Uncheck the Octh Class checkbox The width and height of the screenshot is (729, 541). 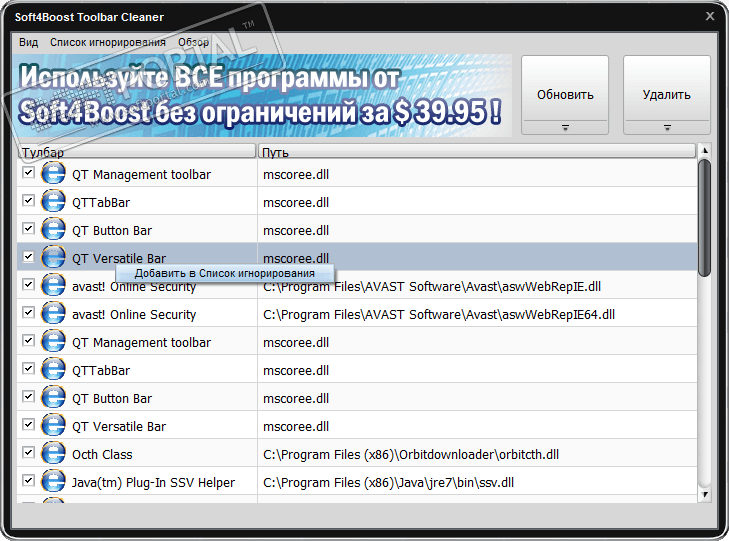28,452
